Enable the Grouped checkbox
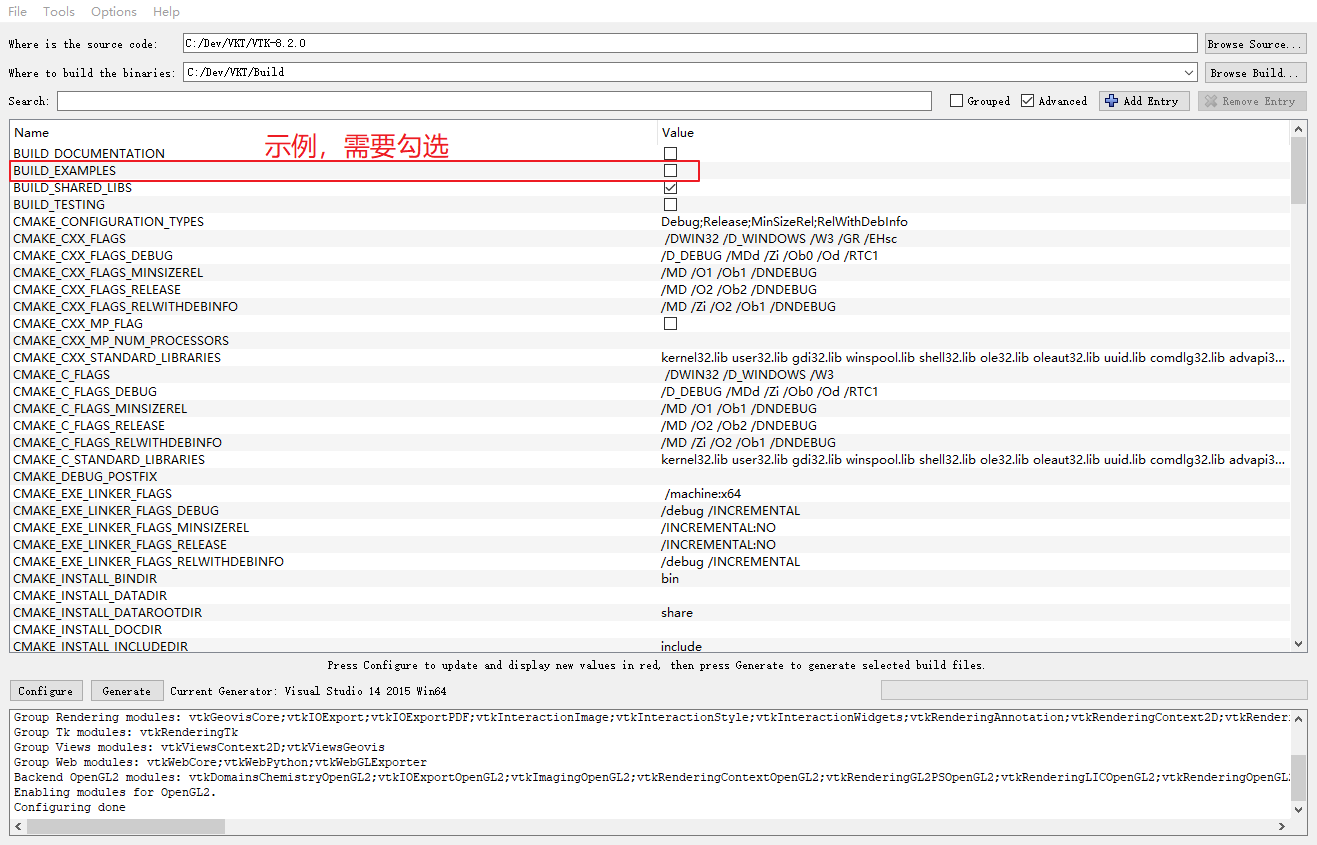Image resolution: width=1317 pixels, height=845 pixels. 956,101
